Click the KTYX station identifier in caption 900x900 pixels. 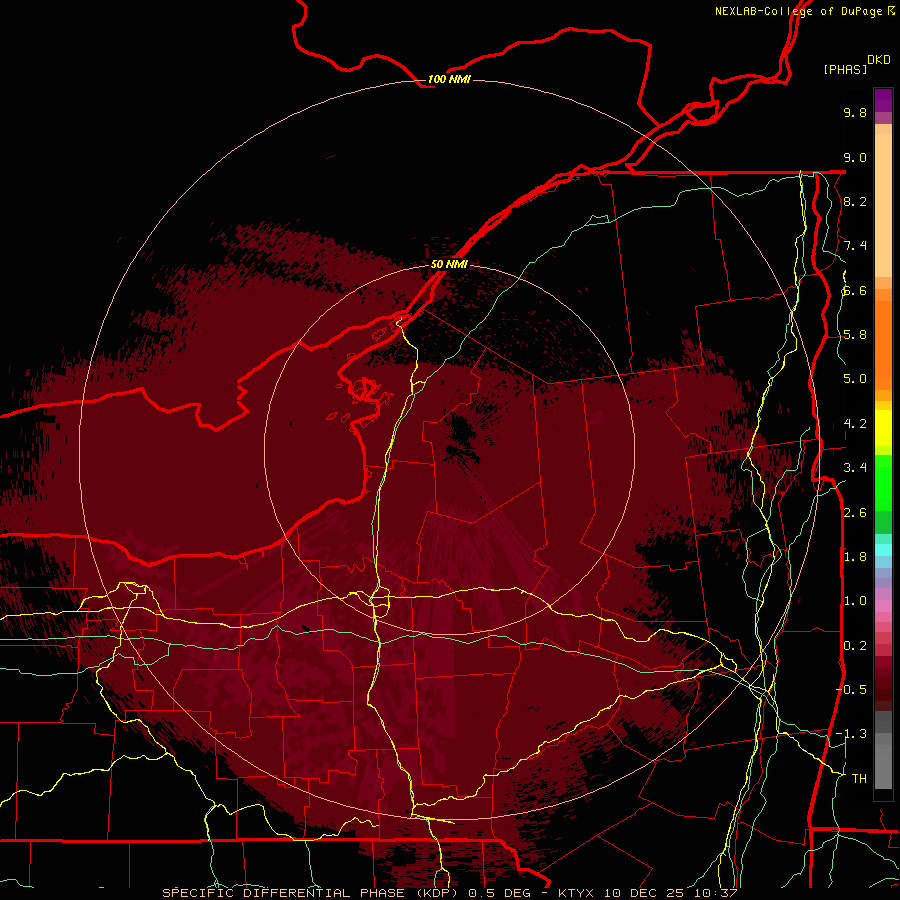pyautogui.click(x=577, y=893)
